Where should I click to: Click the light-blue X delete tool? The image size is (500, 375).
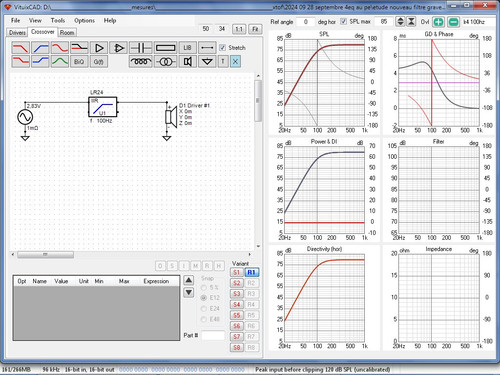tap(235, 61)
